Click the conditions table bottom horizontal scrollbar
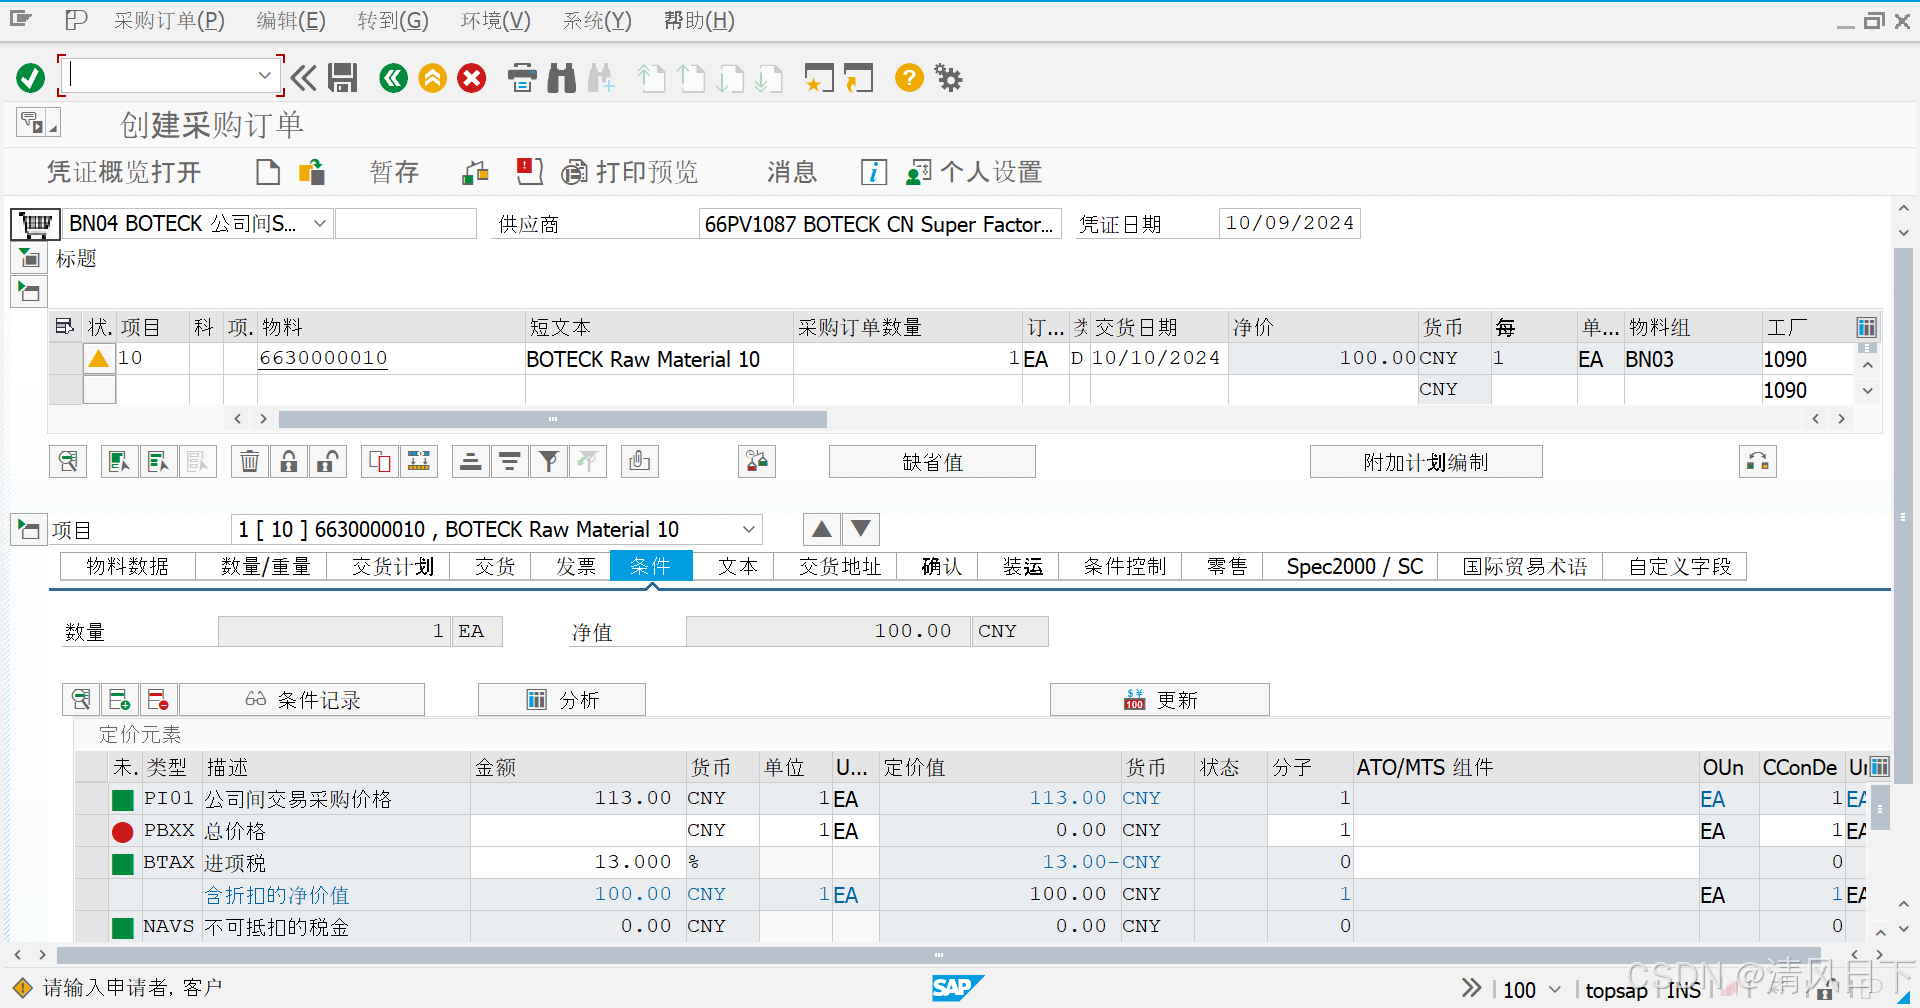The width and height of the screenshot is (1920, 1008). tap(939, 955)
